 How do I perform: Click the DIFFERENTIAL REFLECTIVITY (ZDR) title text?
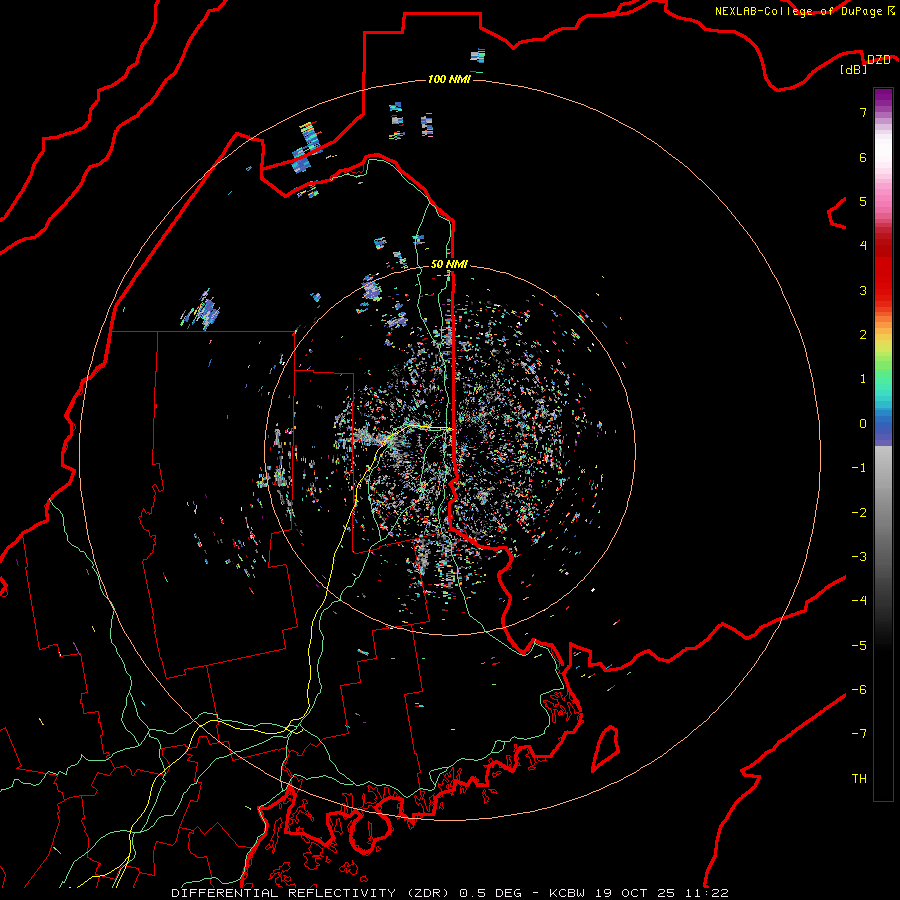click(x=312, y=893)
